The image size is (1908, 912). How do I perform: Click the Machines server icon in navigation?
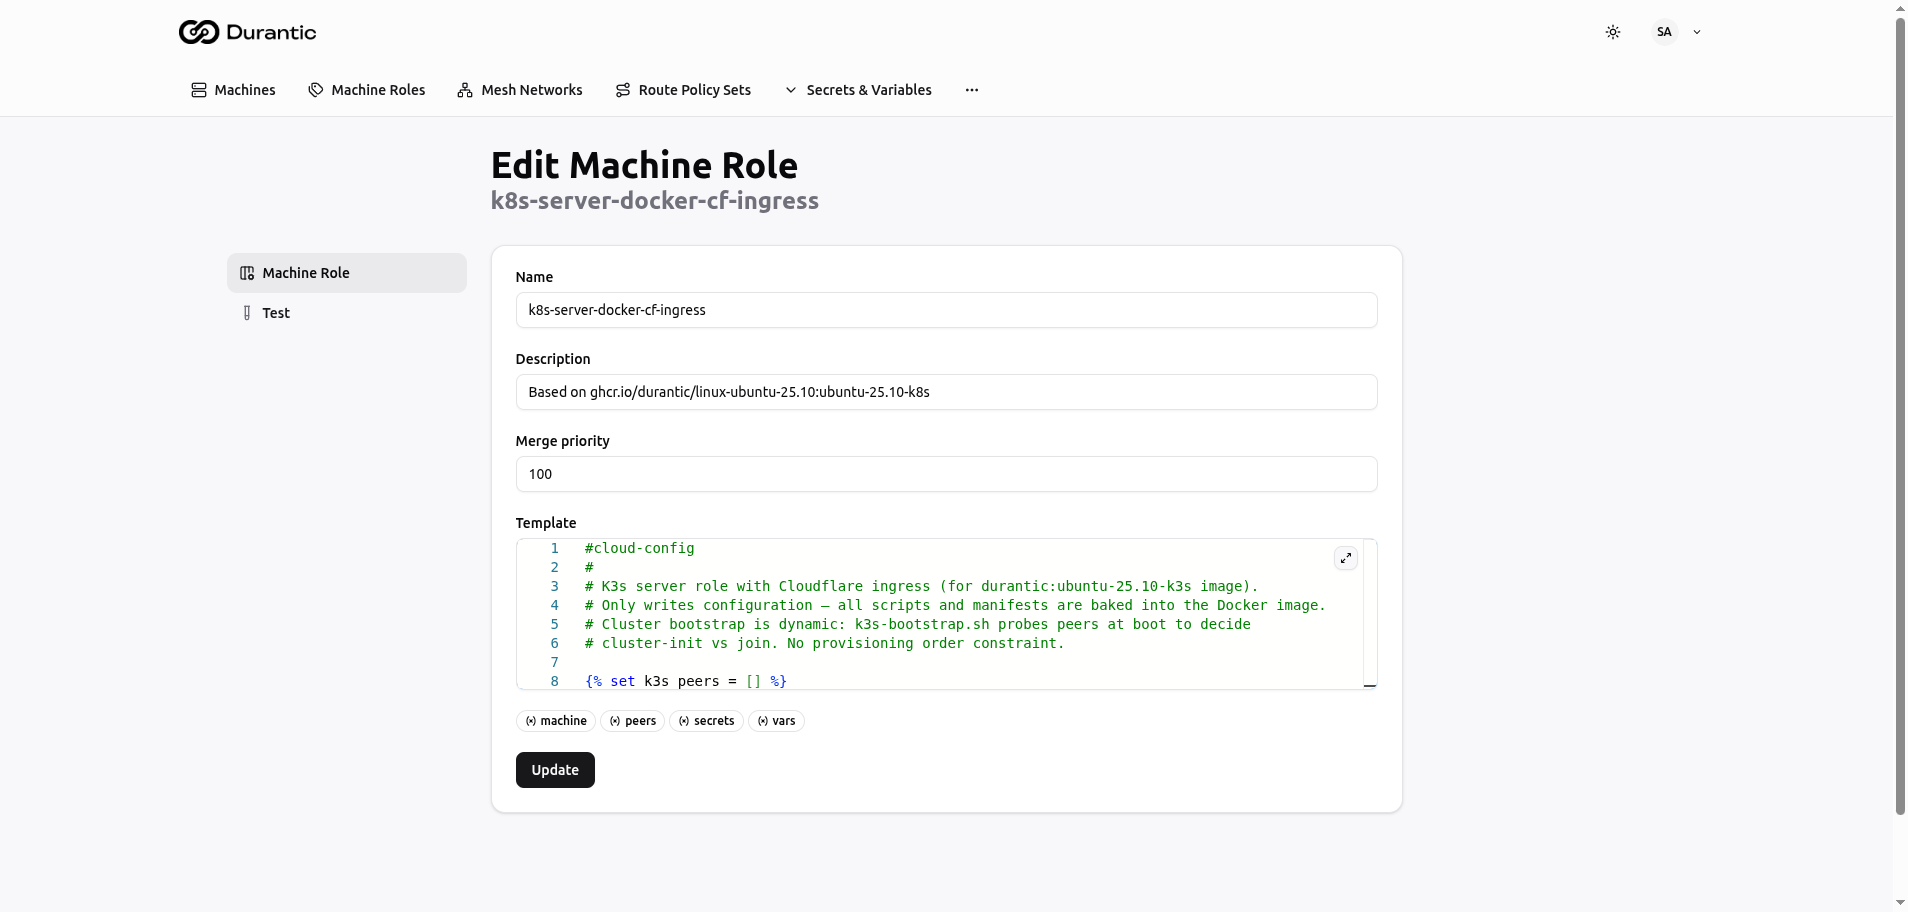click(x=199, y=90)
